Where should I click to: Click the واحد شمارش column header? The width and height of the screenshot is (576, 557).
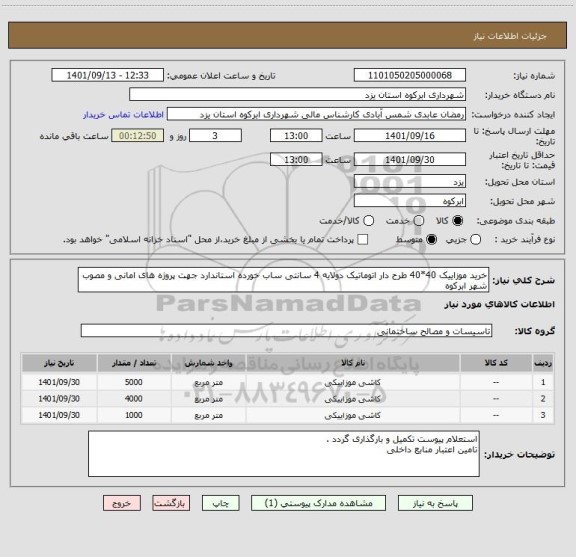pyautogui.click(x=209, y=363)
